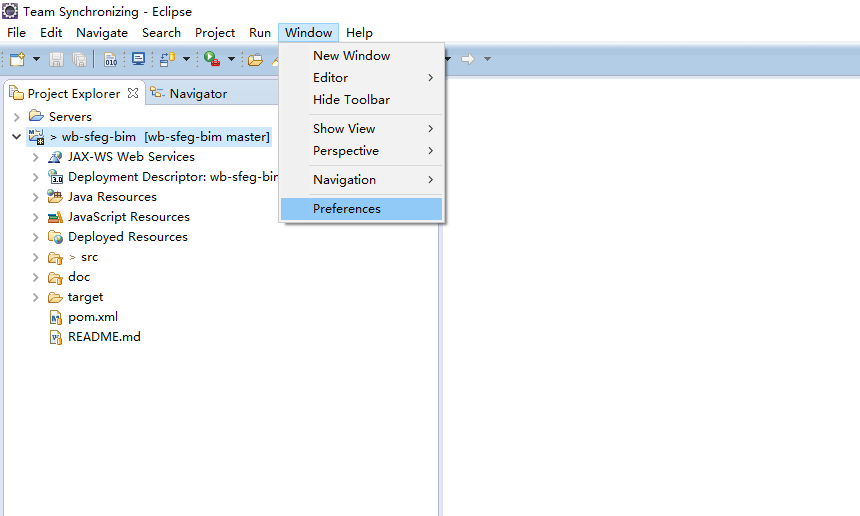
Task: Click the binary 010 file toolbar icon
Action: (x=110, y=59)
